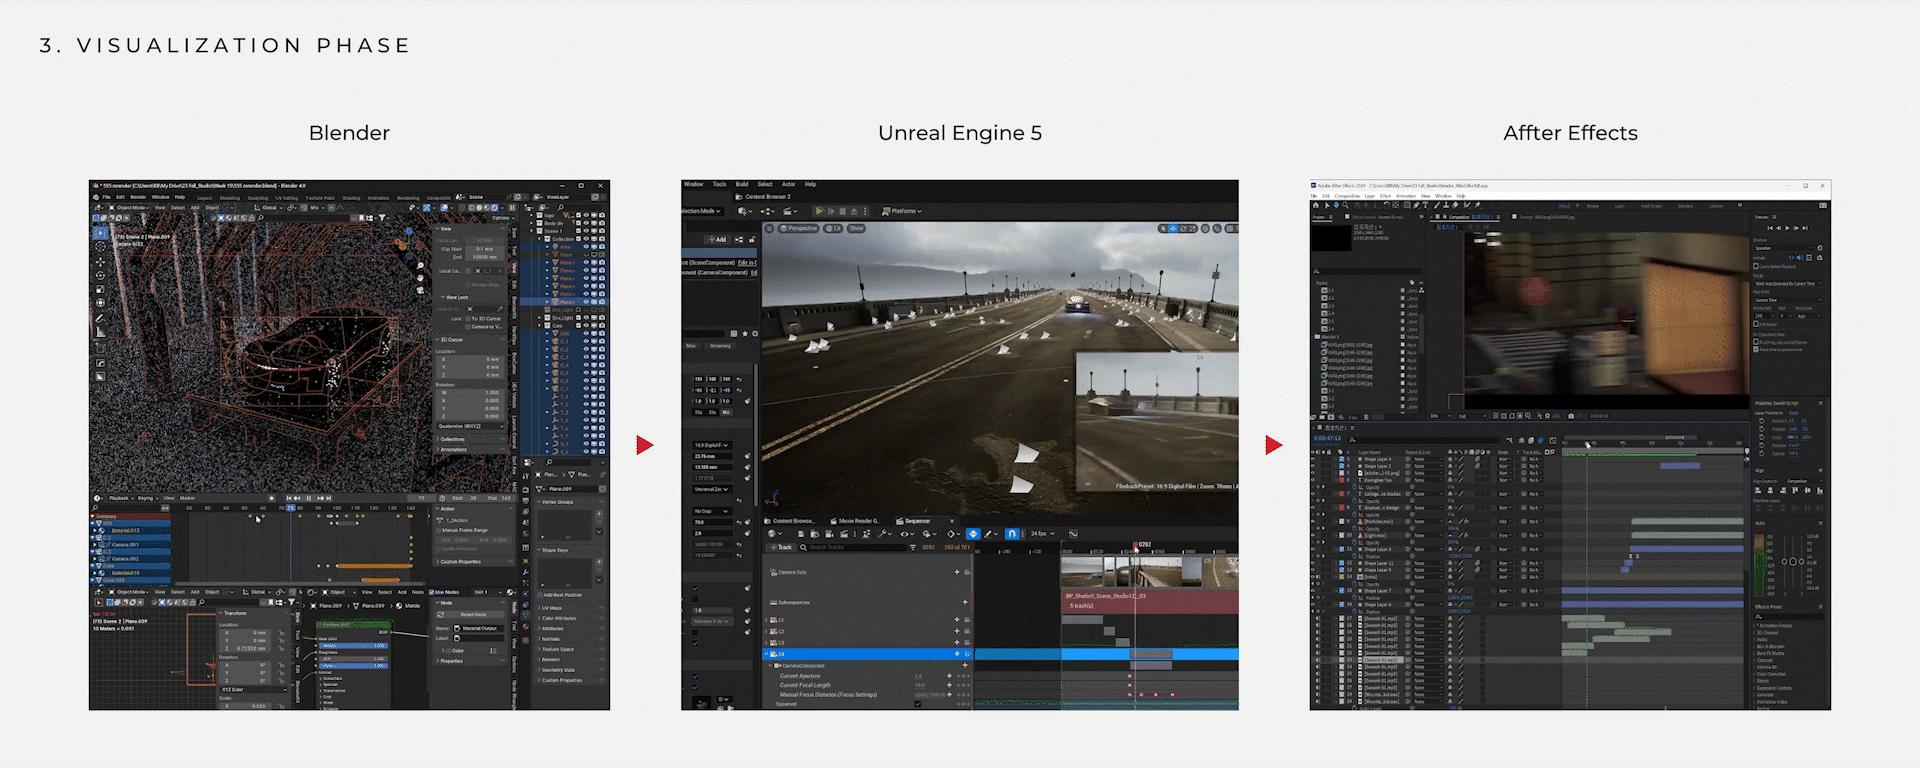The height and width of the screenshot is (768, 1920).
Task: Select the Zoom tool in After Effects
Action: (x=1345, y=205)
